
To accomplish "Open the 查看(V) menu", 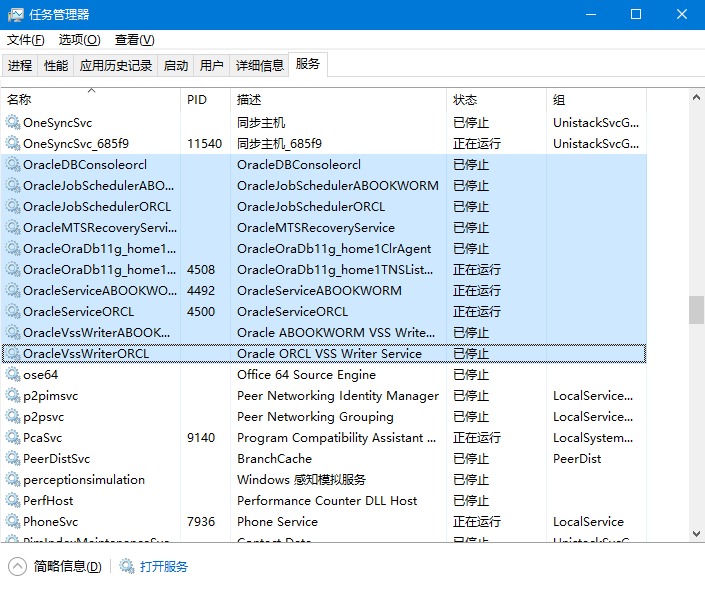I will (134, 40).
